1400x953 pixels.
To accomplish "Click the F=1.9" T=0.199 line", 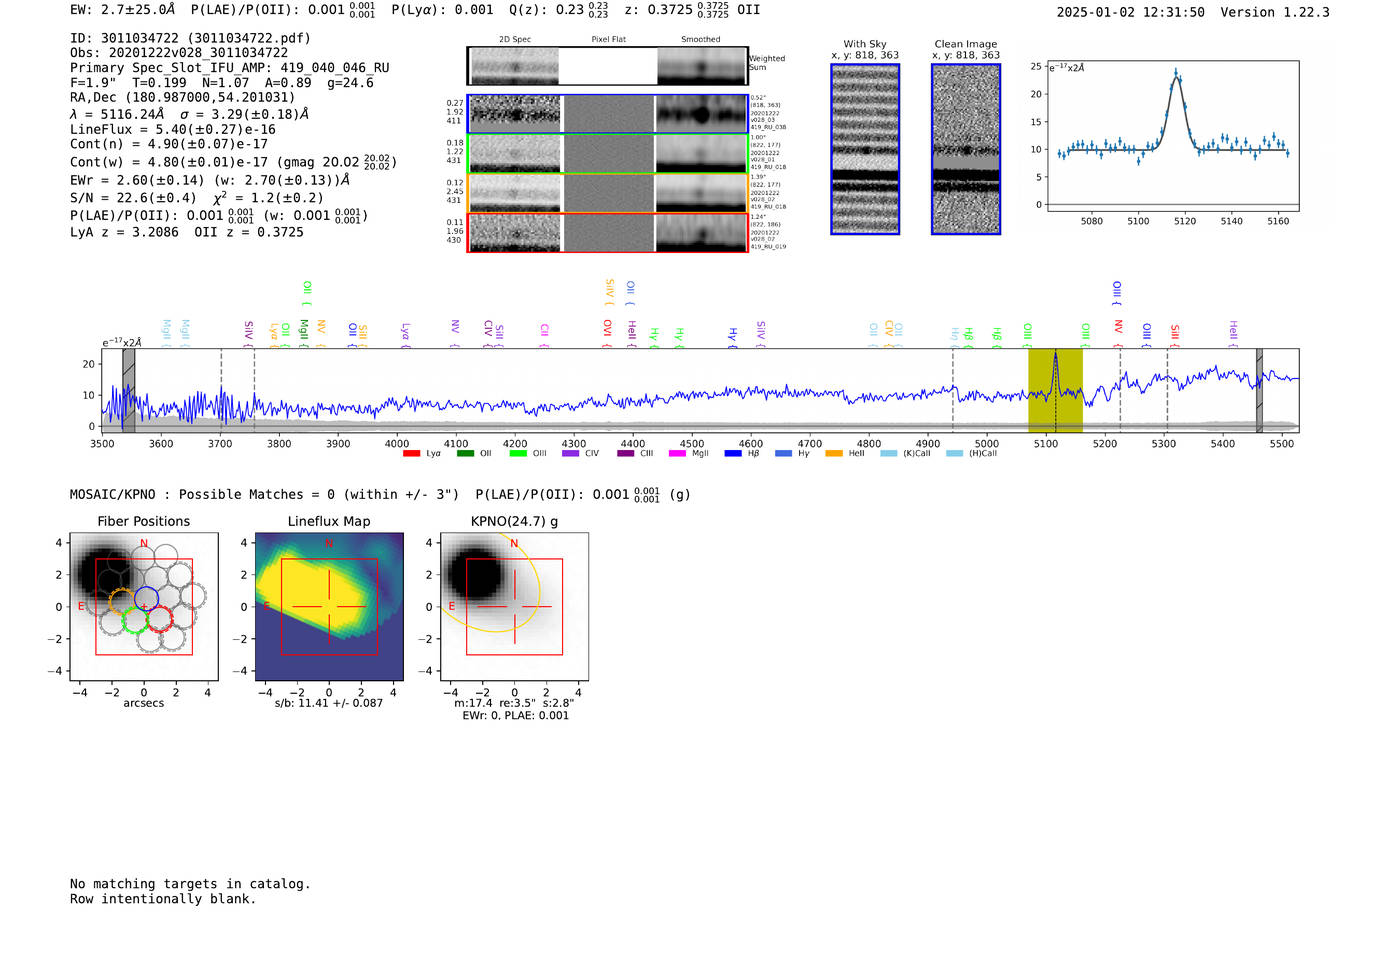I will [222, 83].
